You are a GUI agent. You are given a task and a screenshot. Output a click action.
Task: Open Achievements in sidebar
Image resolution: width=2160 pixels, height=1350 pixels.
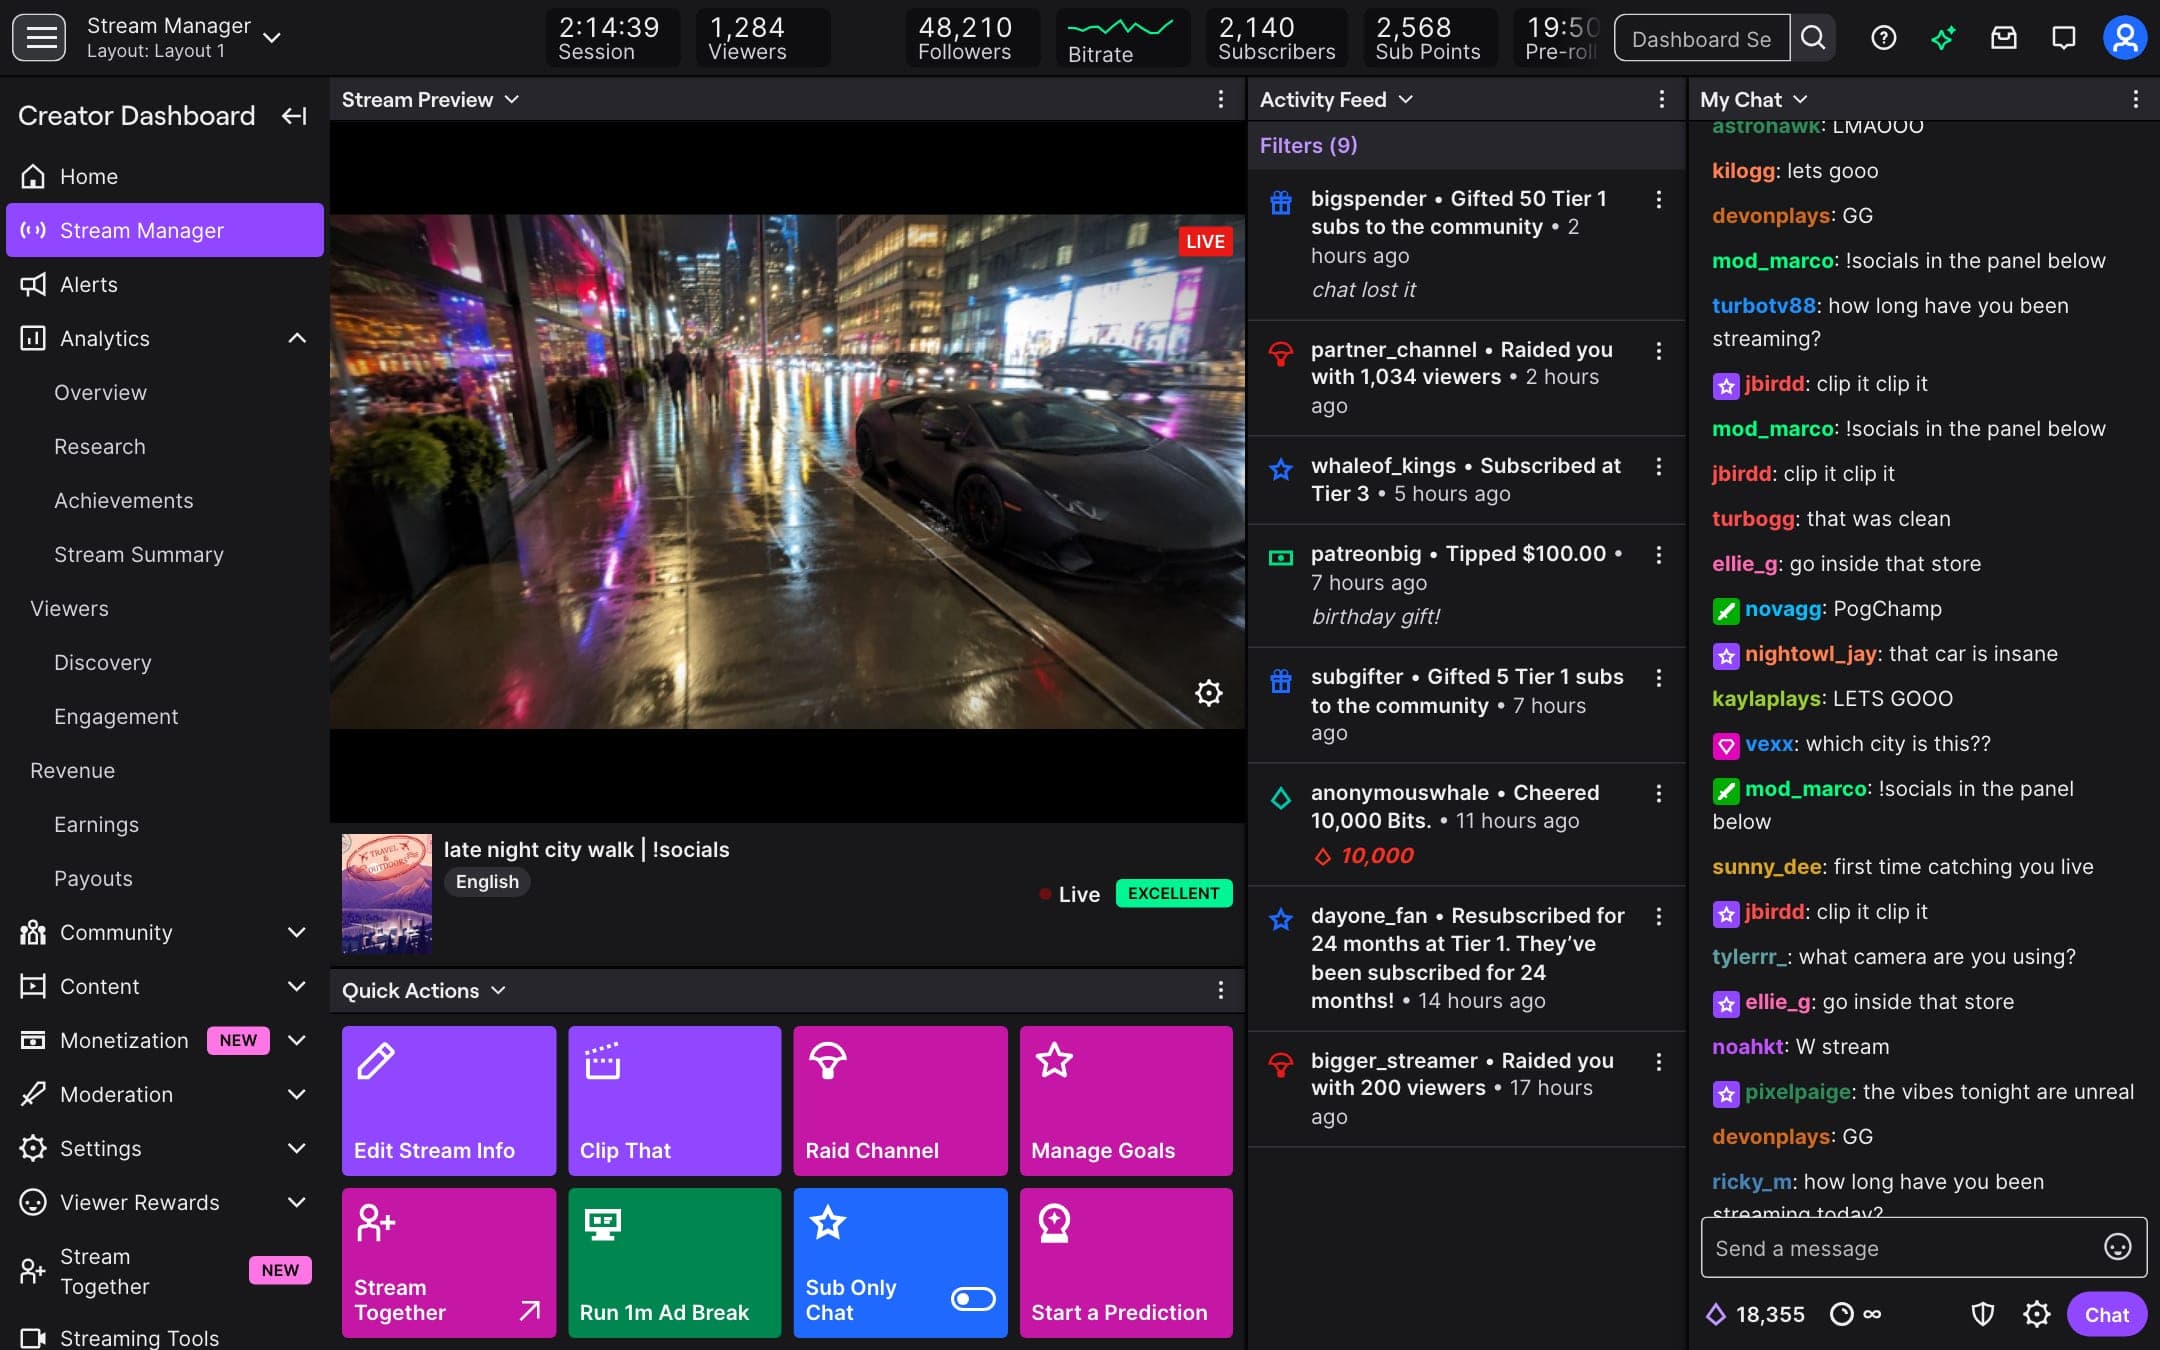(x=124, y=500)
